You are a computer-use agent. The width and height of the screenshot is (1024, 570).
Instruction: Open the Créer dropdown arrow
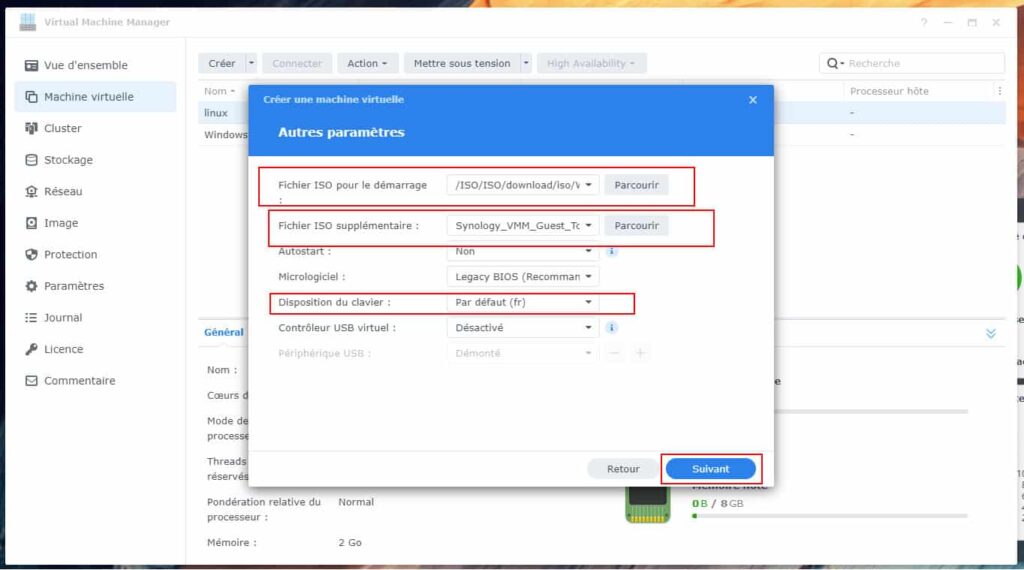tap(251, 63)
